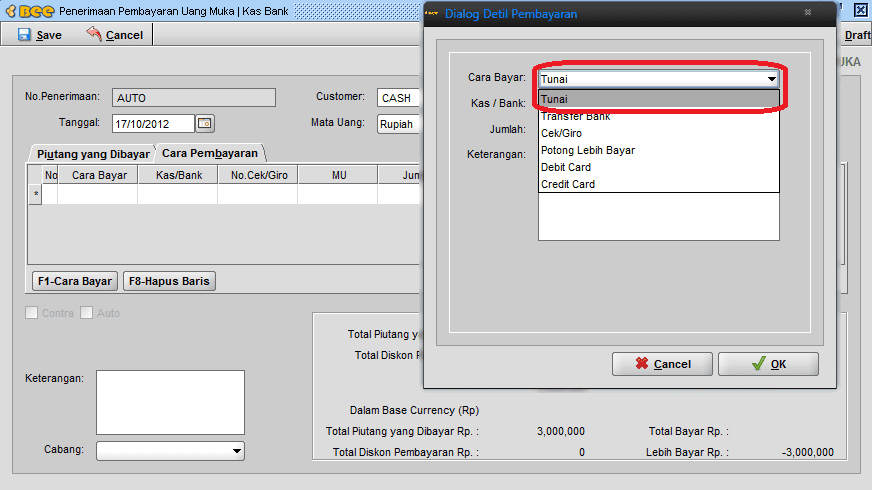Select Transfer Bank from the list
This screenshot has width=872, height=490.
(575, 116)
